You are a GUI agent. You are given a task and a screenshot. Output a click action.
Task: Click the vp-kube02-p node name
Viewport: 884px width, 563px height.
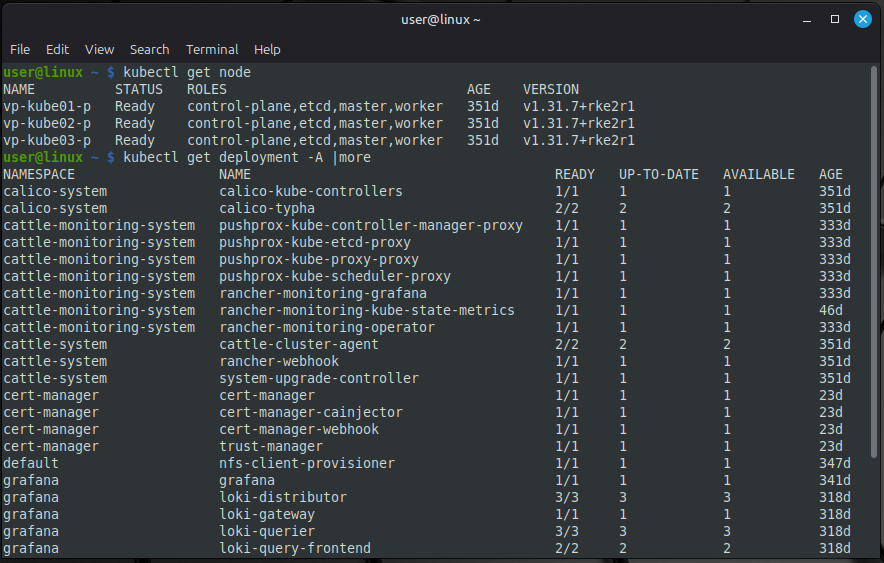47,123
